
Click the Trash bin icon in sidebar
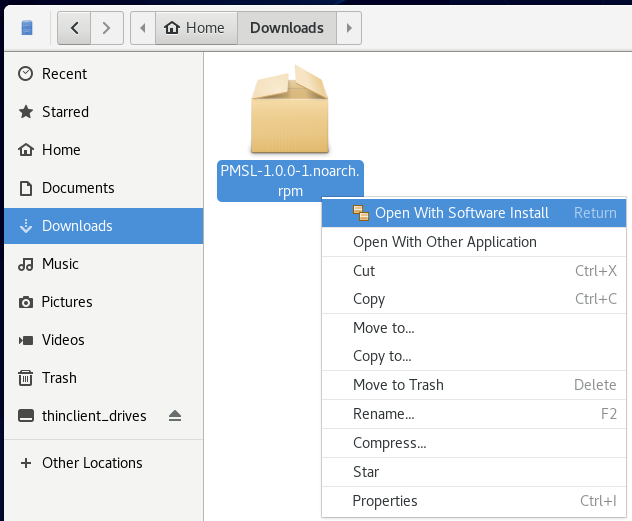(x=27, y=378)
